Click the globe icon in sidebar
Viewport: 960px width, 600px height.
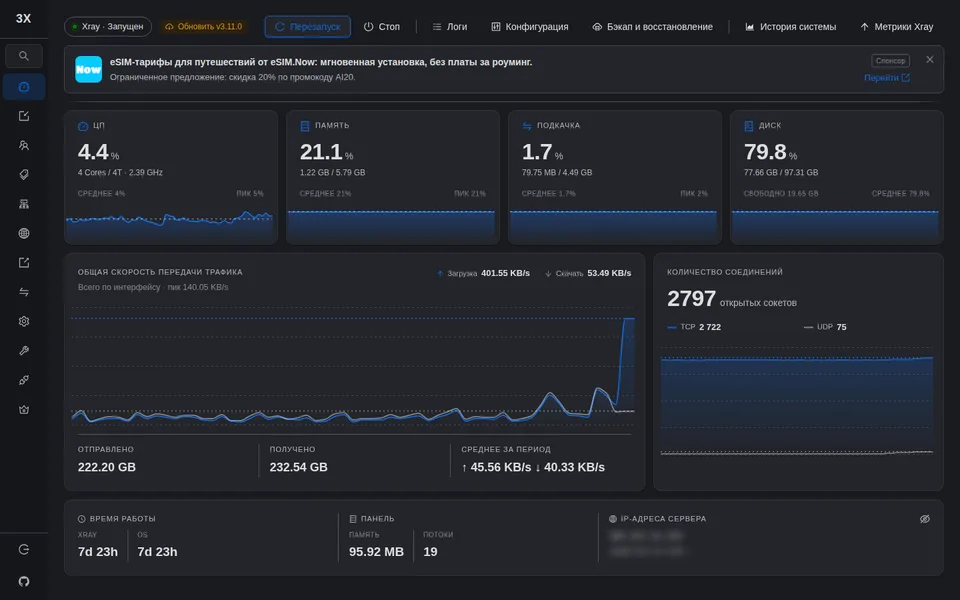[24, 233]
